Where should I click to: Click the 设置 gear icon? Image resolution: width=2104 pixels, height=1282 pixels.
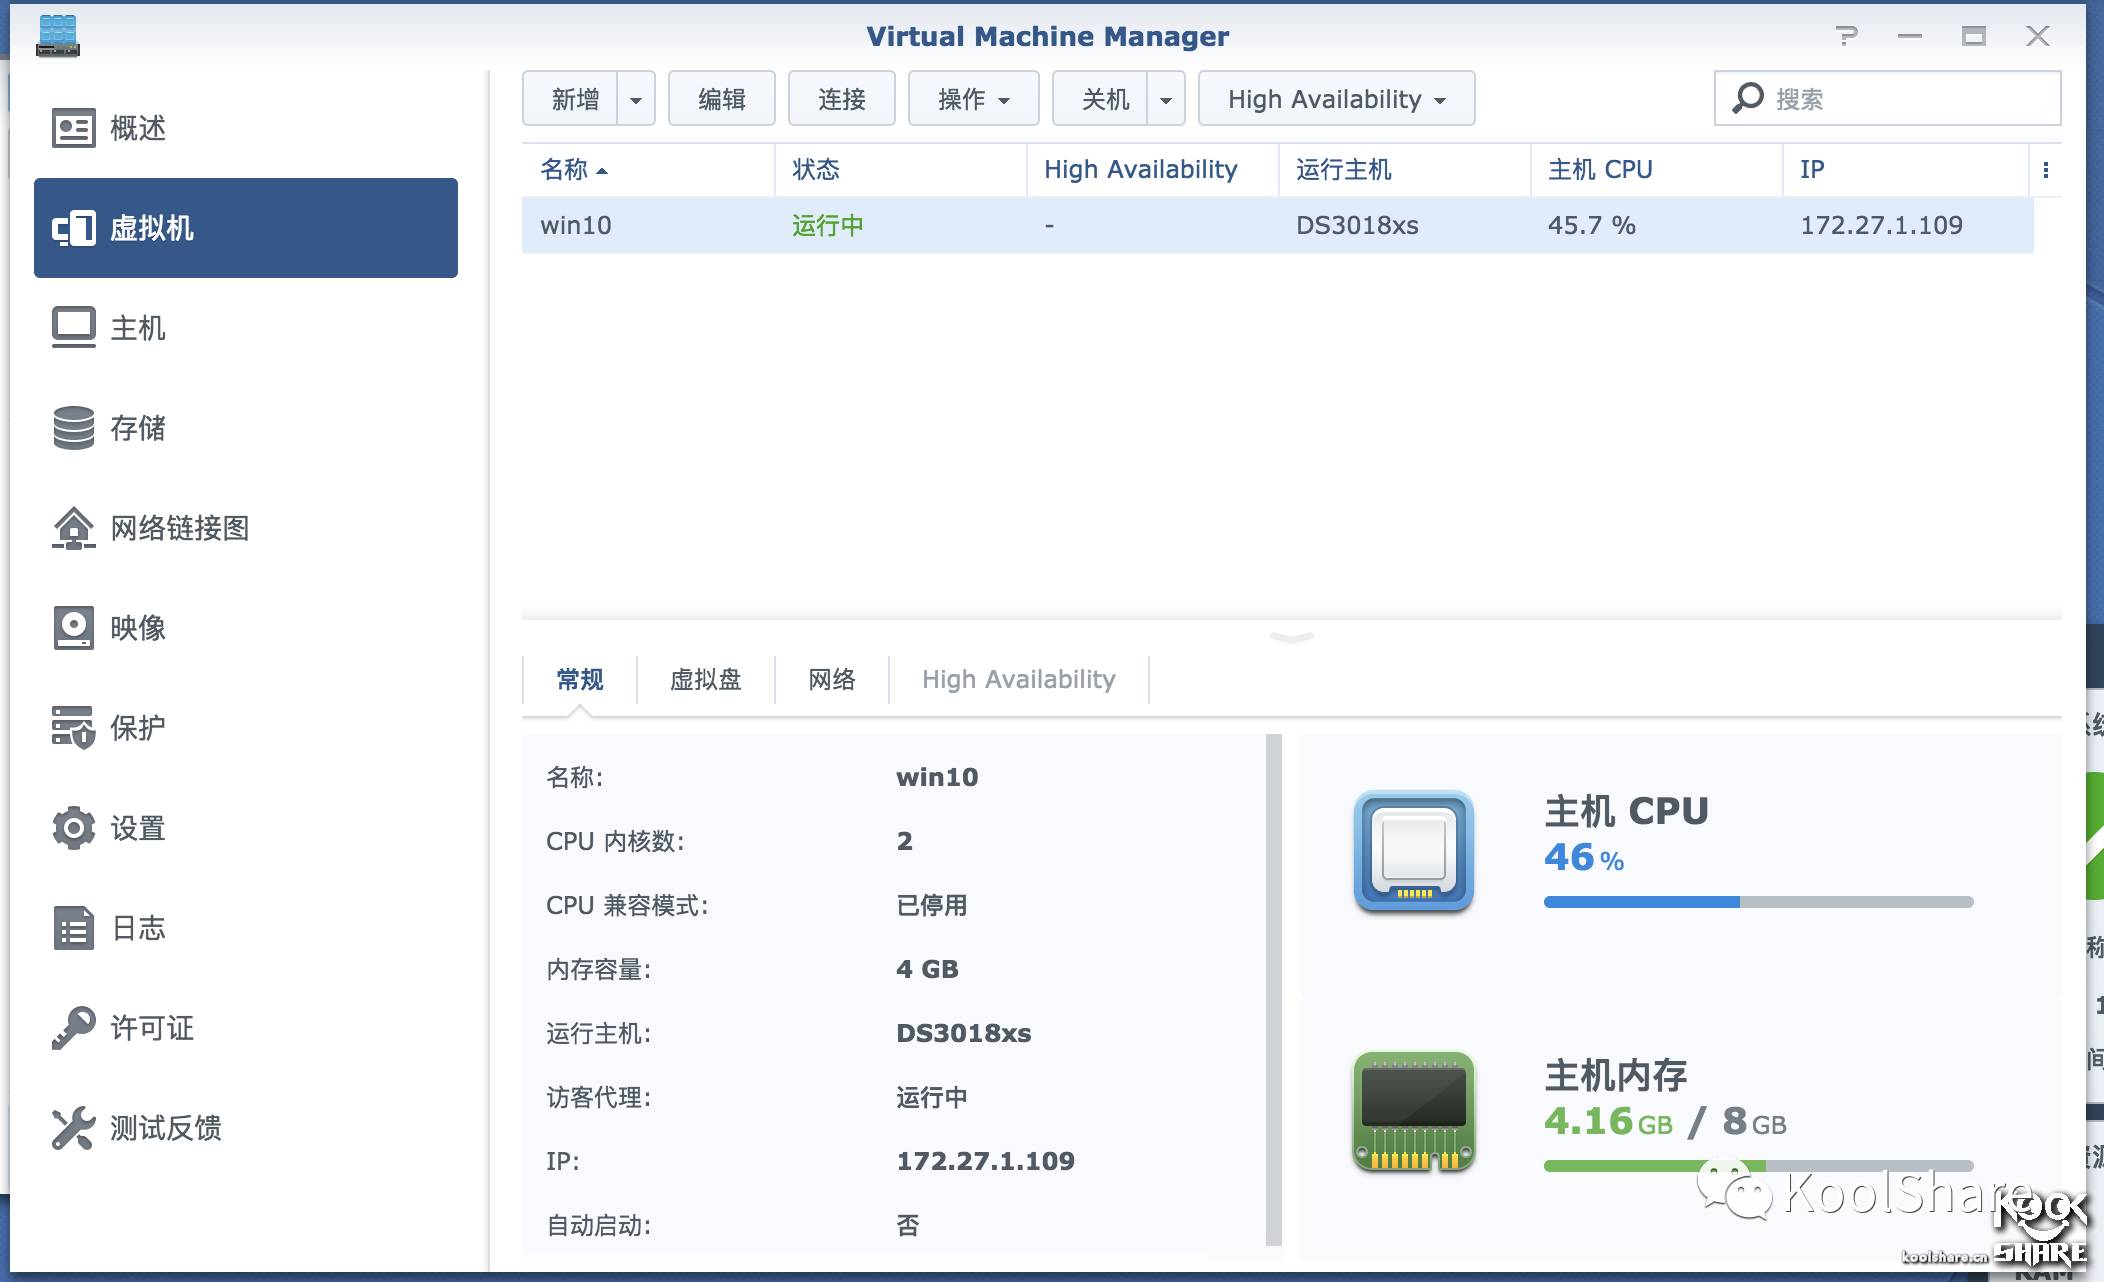coord(73,828)
